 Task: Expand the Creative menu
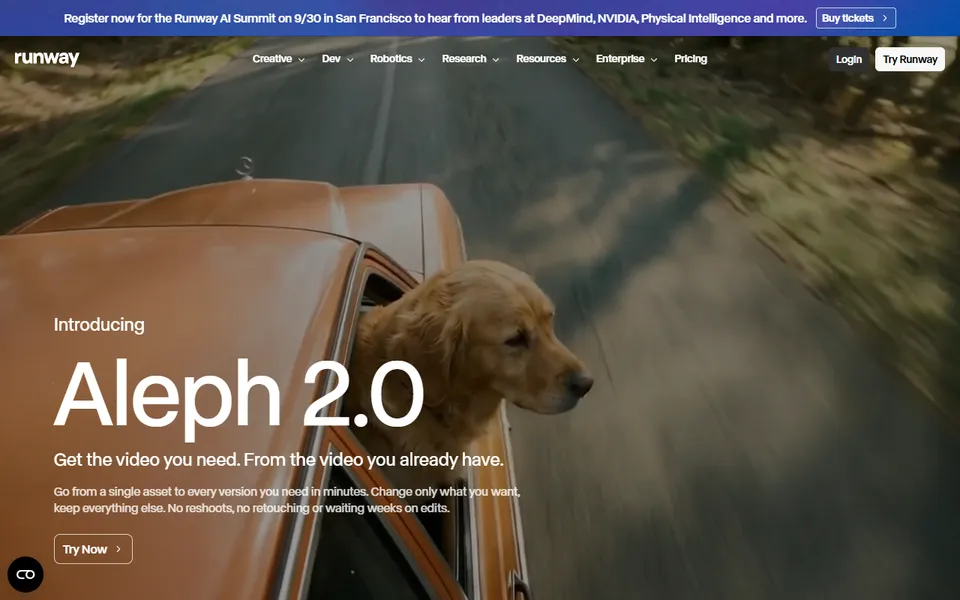click(x=279, y=59)
